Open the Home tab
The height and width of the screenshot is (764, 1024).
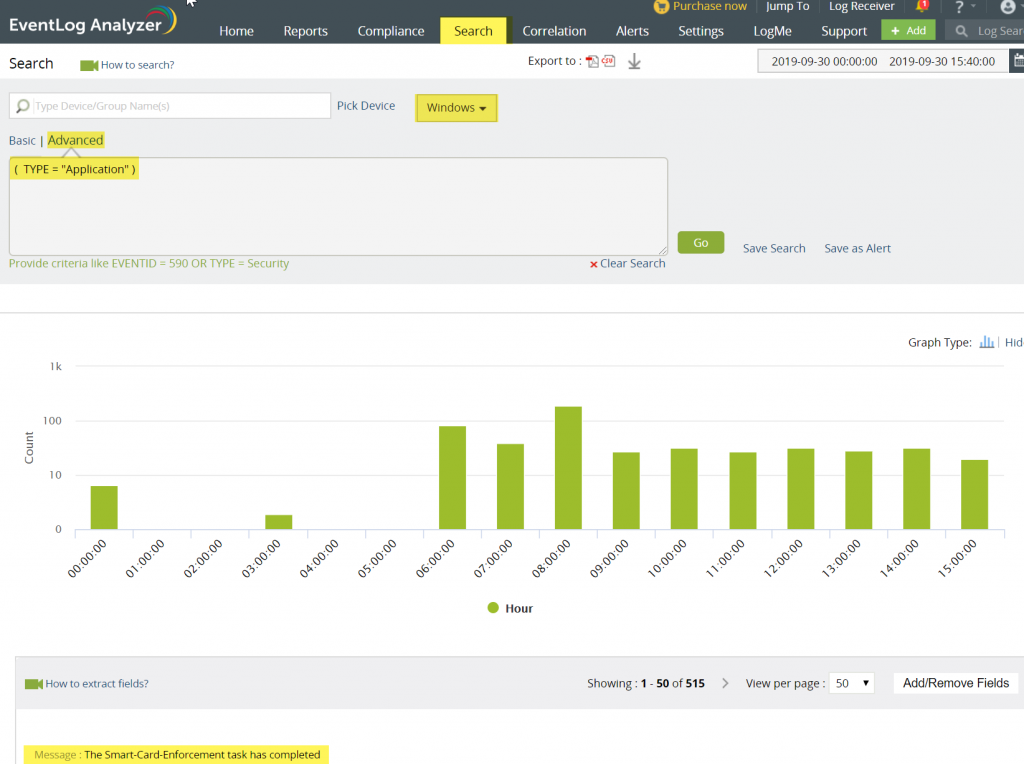click(x=236, y=31)
